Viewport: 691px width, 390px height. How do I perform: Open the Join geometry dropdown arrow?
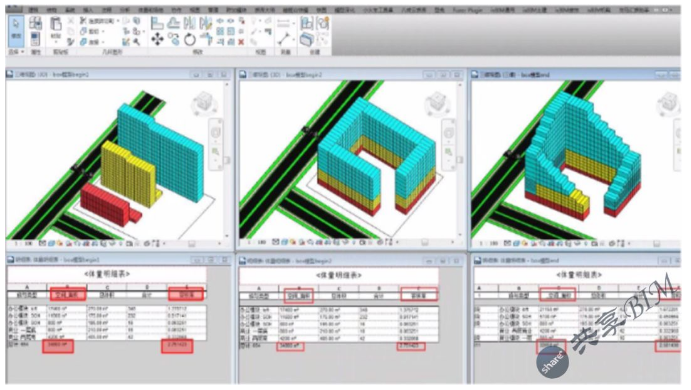click(x=103, y=42)
